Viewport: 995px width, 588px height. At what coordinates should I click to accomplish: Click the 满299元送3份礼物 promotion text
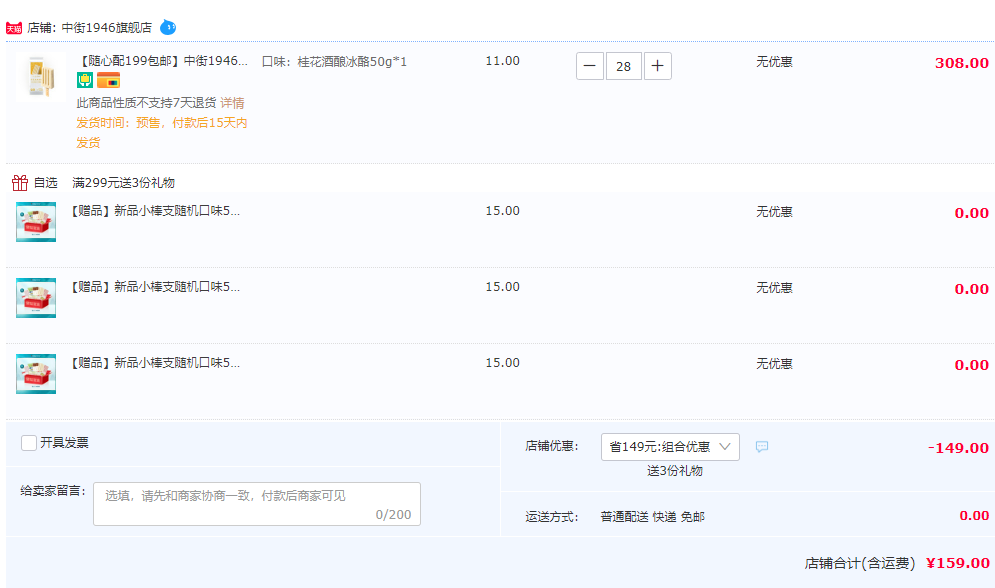pos(124,183)
